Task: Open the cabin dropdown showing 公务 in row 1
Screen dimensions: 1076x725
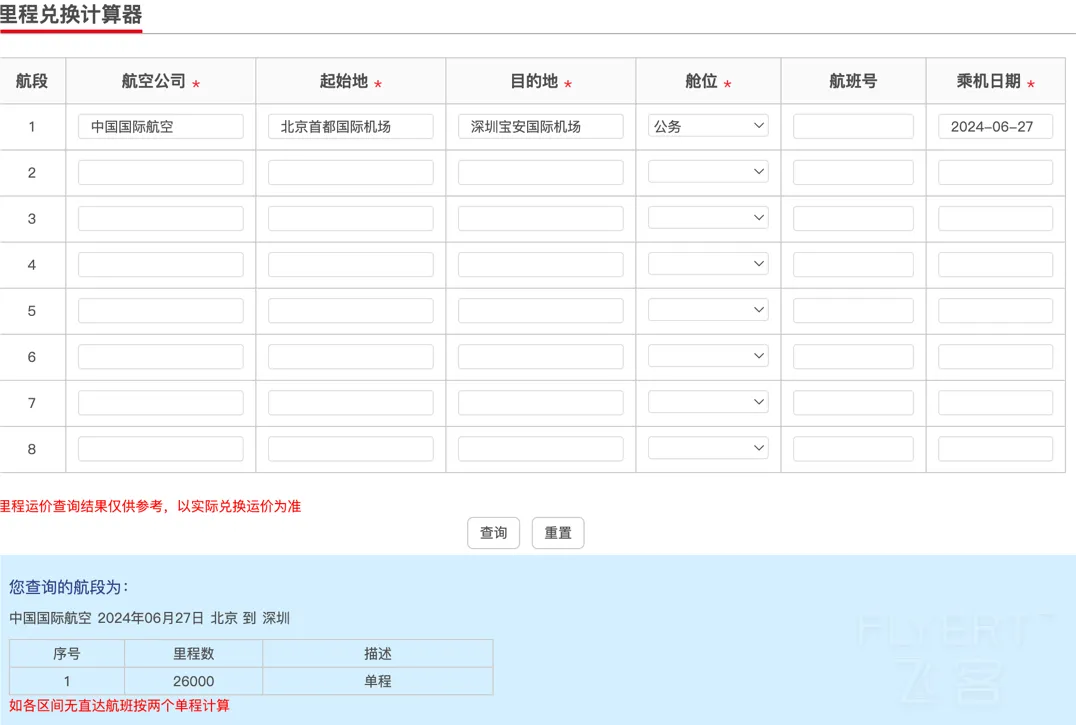Action: point(708,126)
